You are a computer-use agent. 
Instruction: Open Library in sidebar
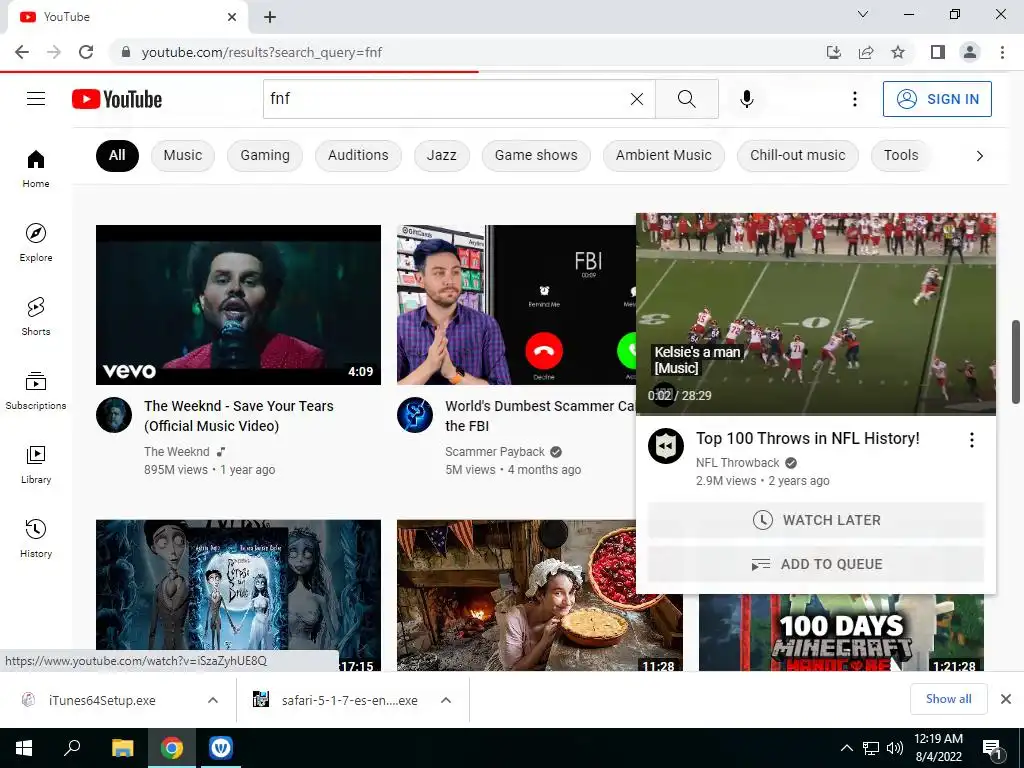(x=36, y=464)
